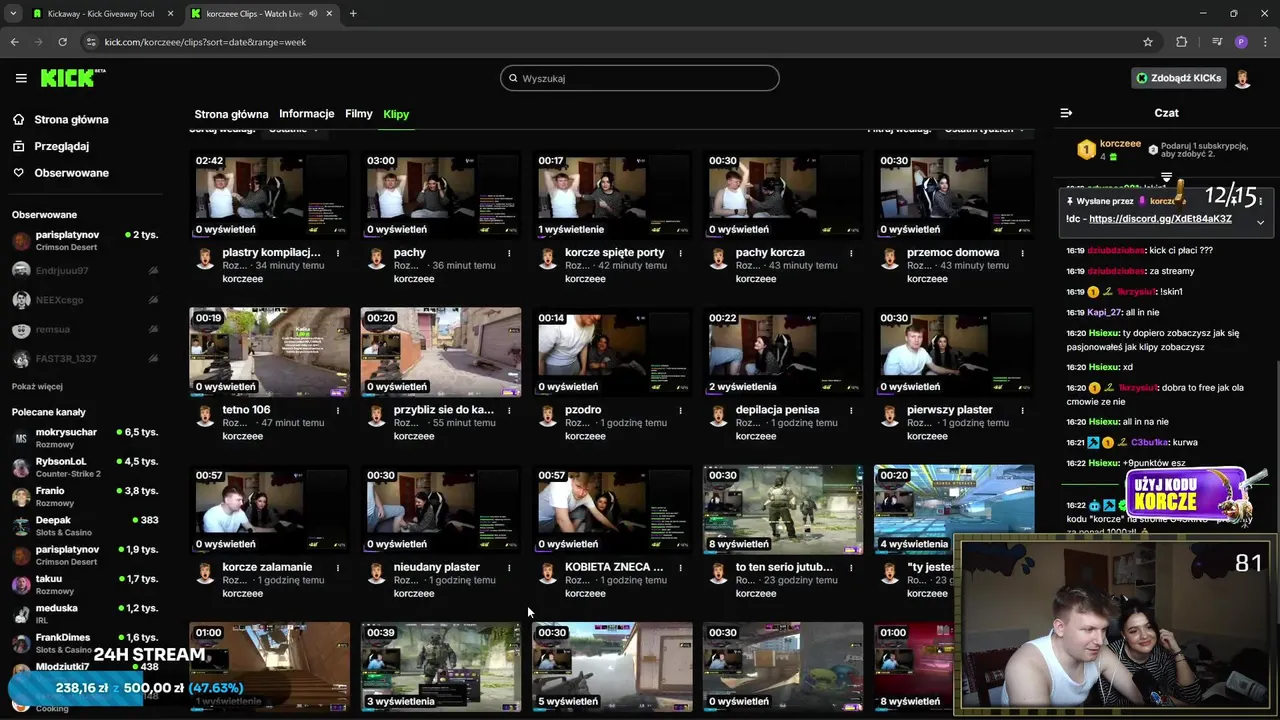
Task: Open options menu for clip 'pachy'
Action: pos(509,253)
